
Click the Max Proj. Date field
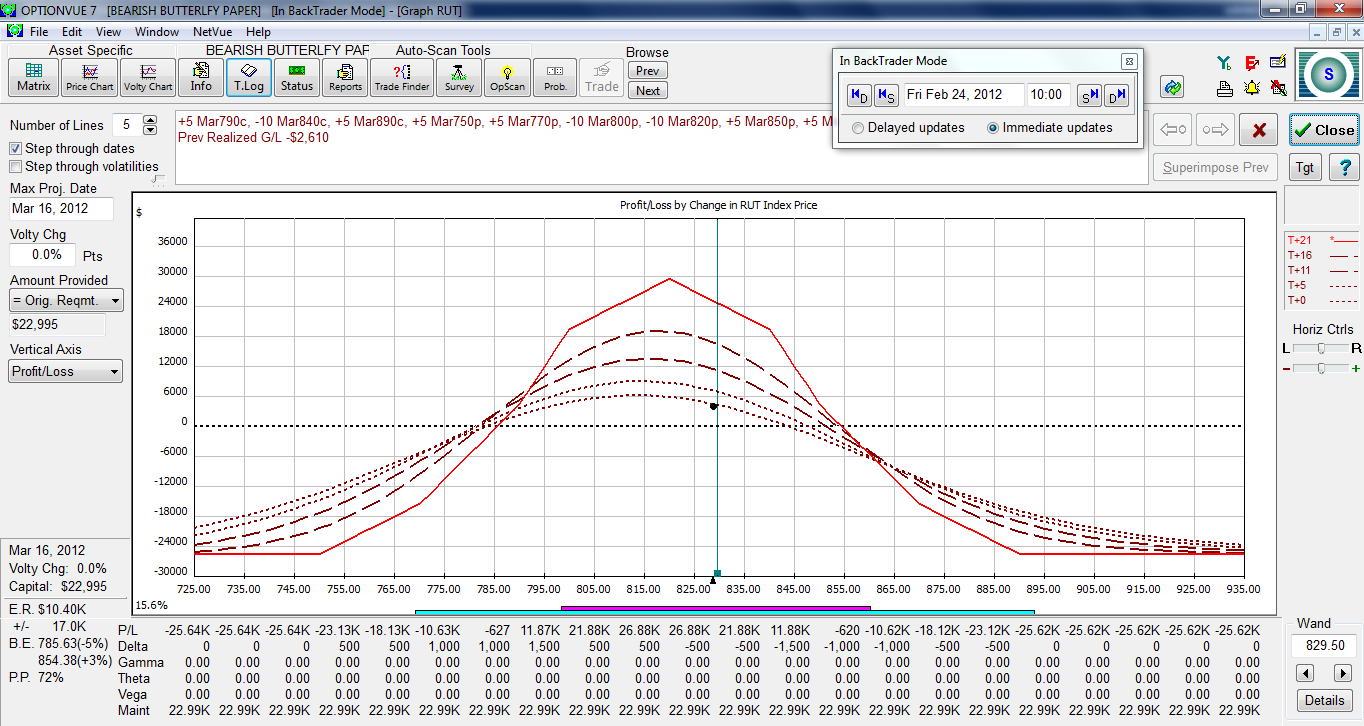(61, 209)
